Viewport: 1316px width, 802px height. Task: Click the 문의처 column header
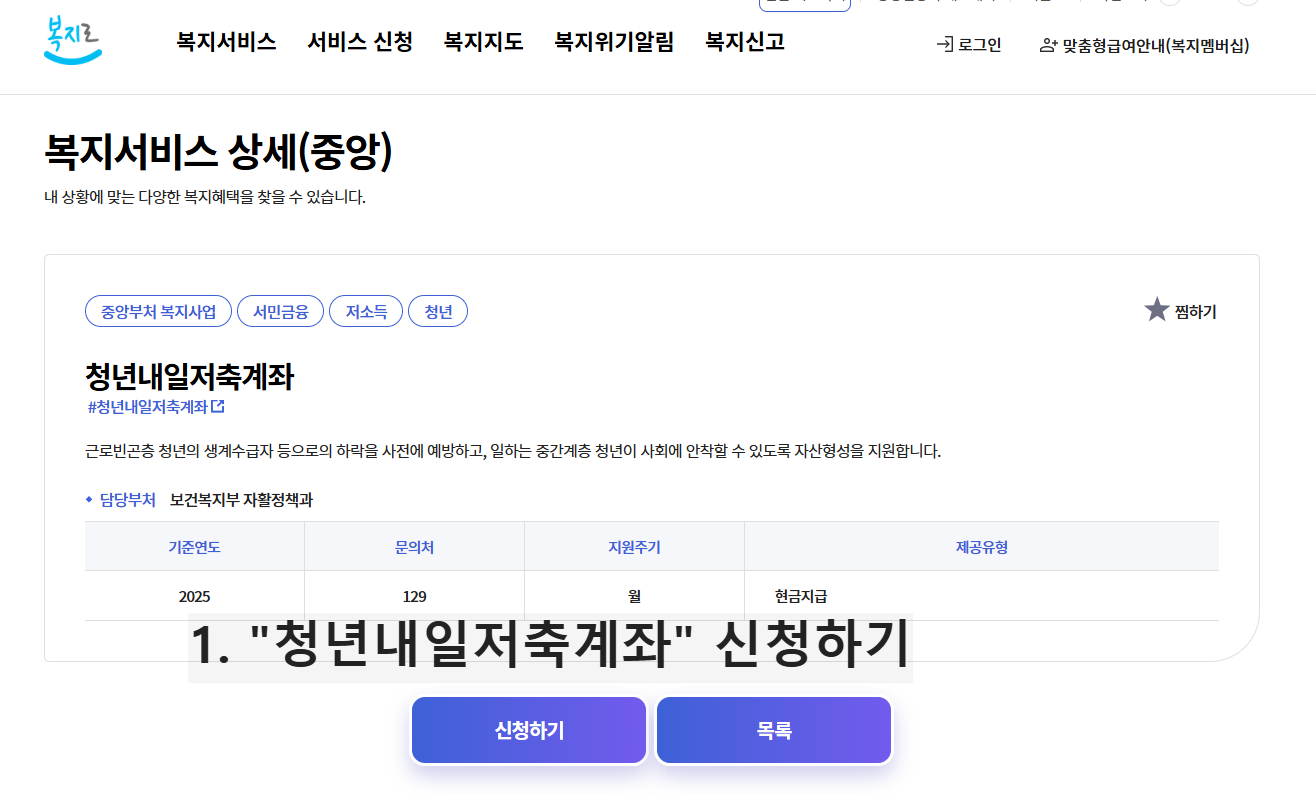coord(414,547)
